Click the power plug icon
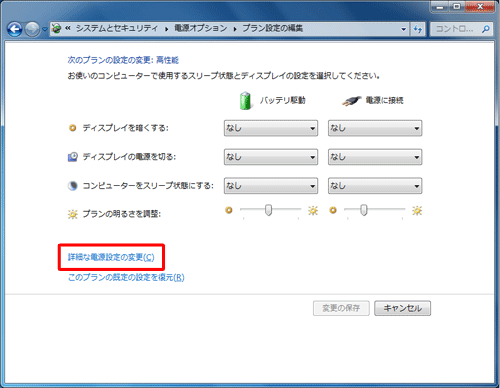 [x=352, y=100]
